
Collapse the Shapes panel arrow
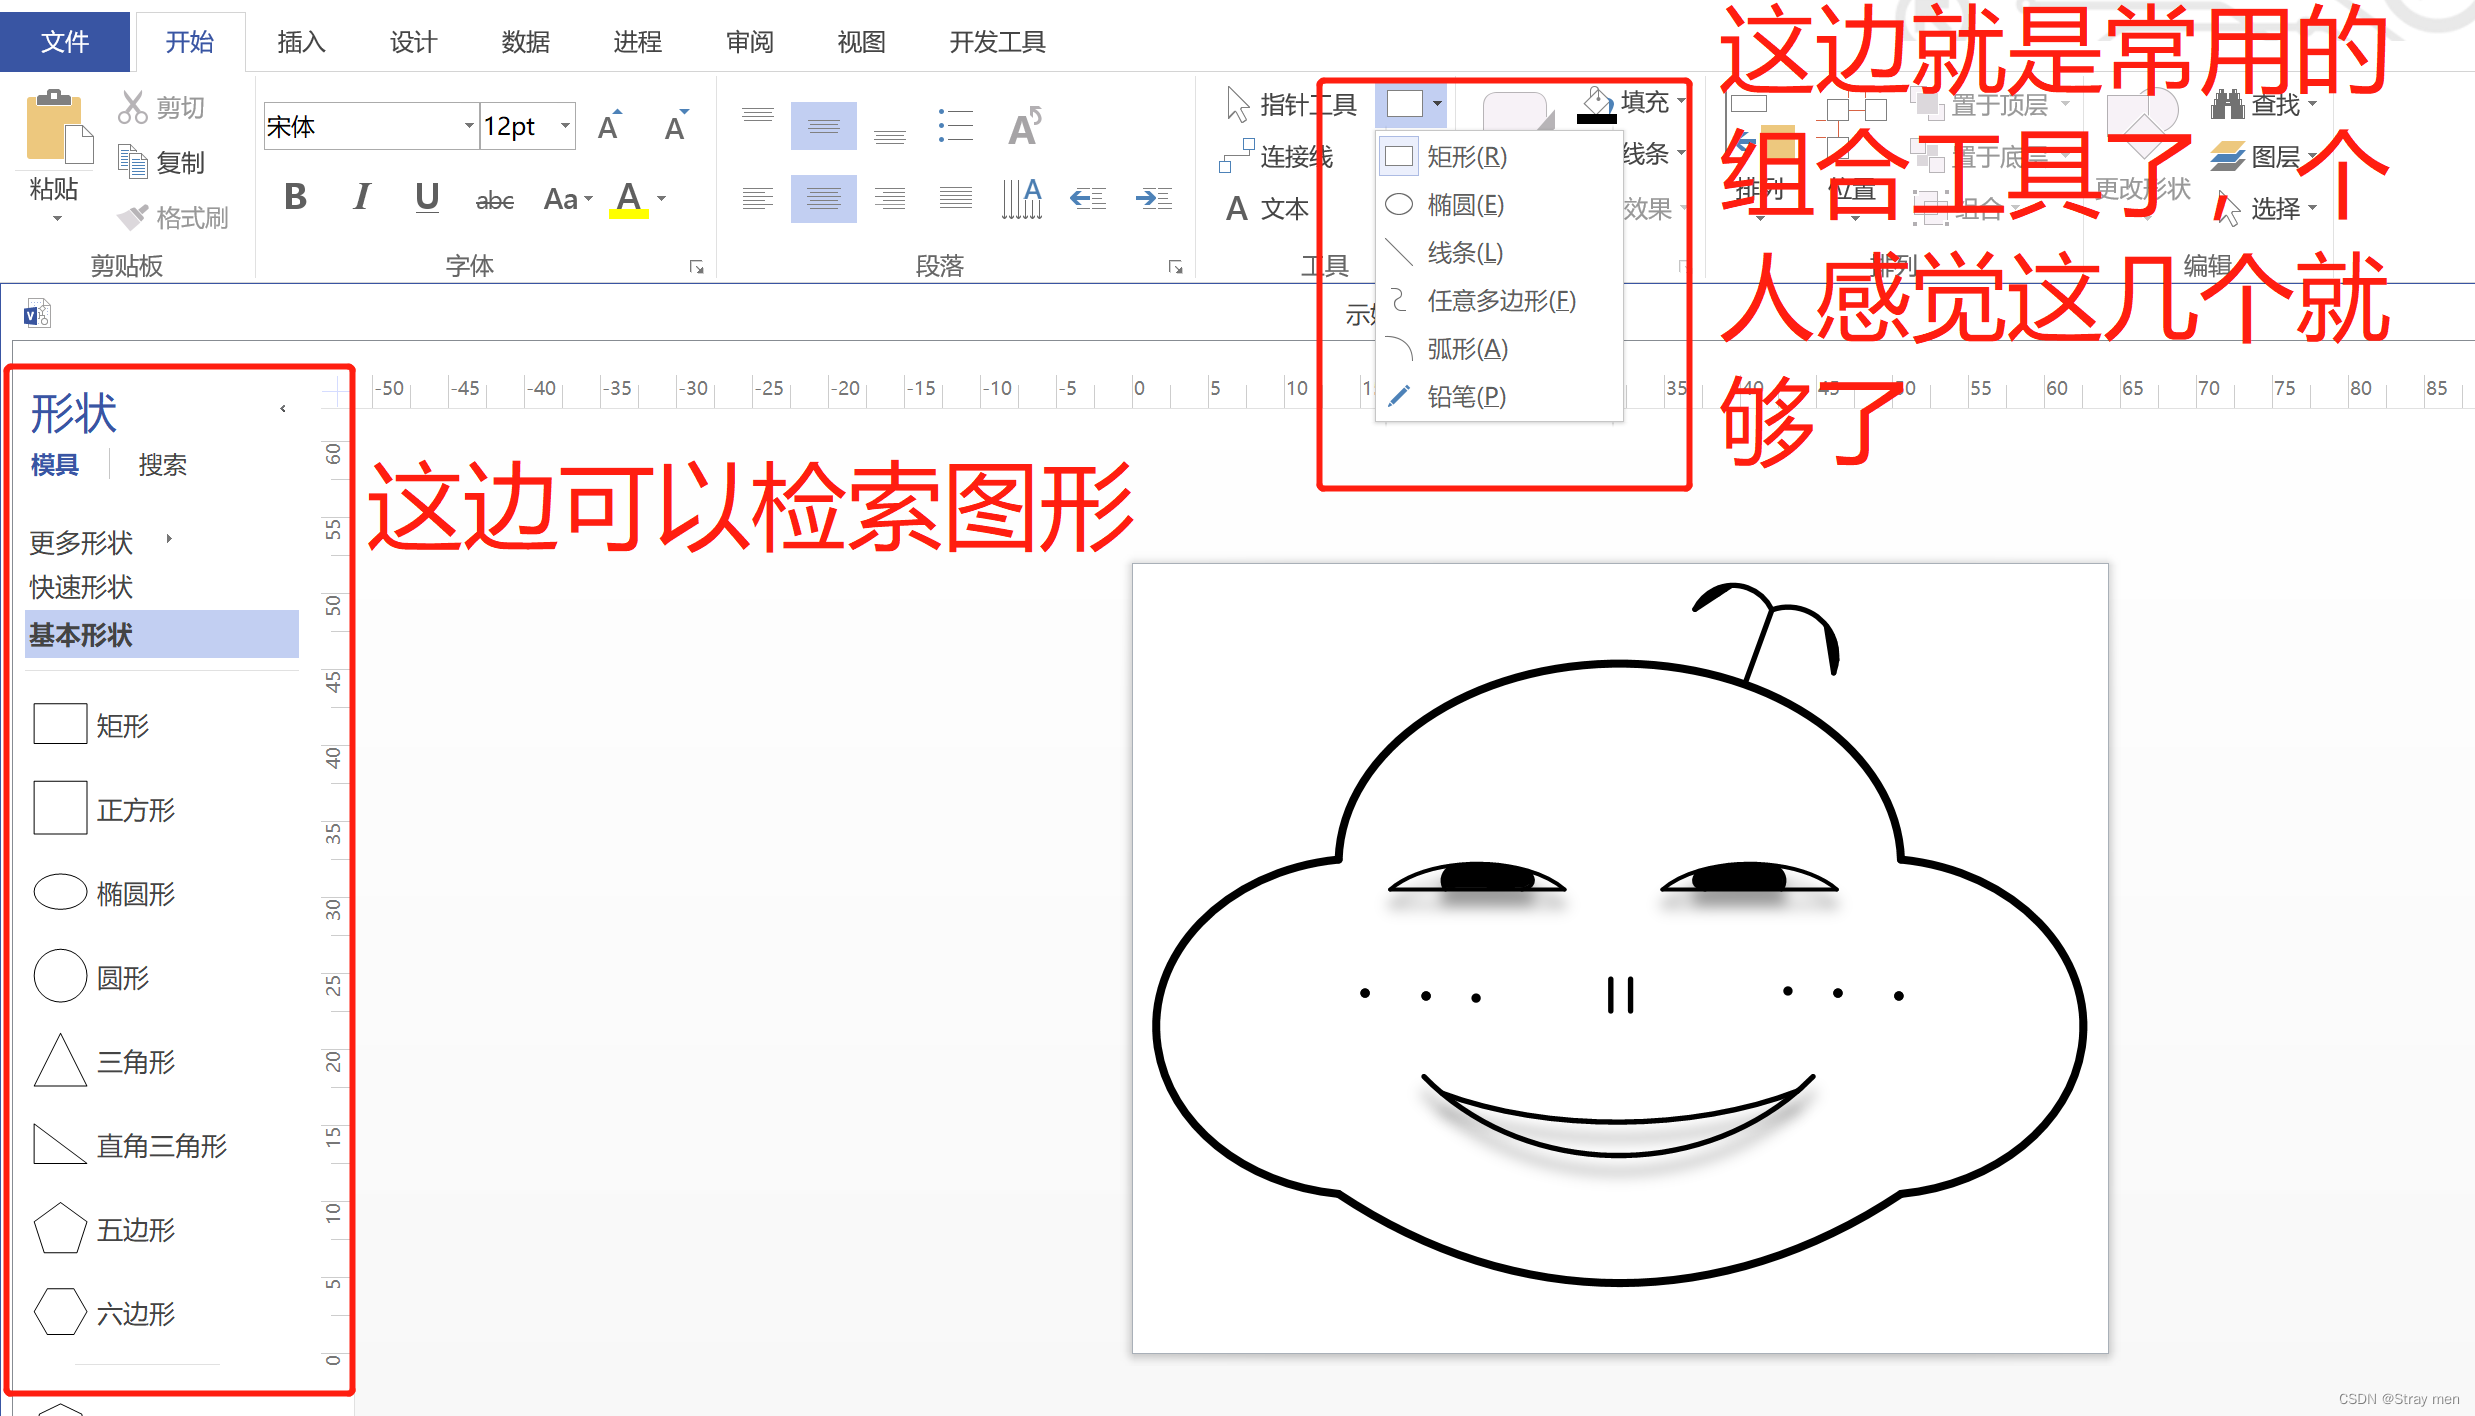[x=283, y=408]
